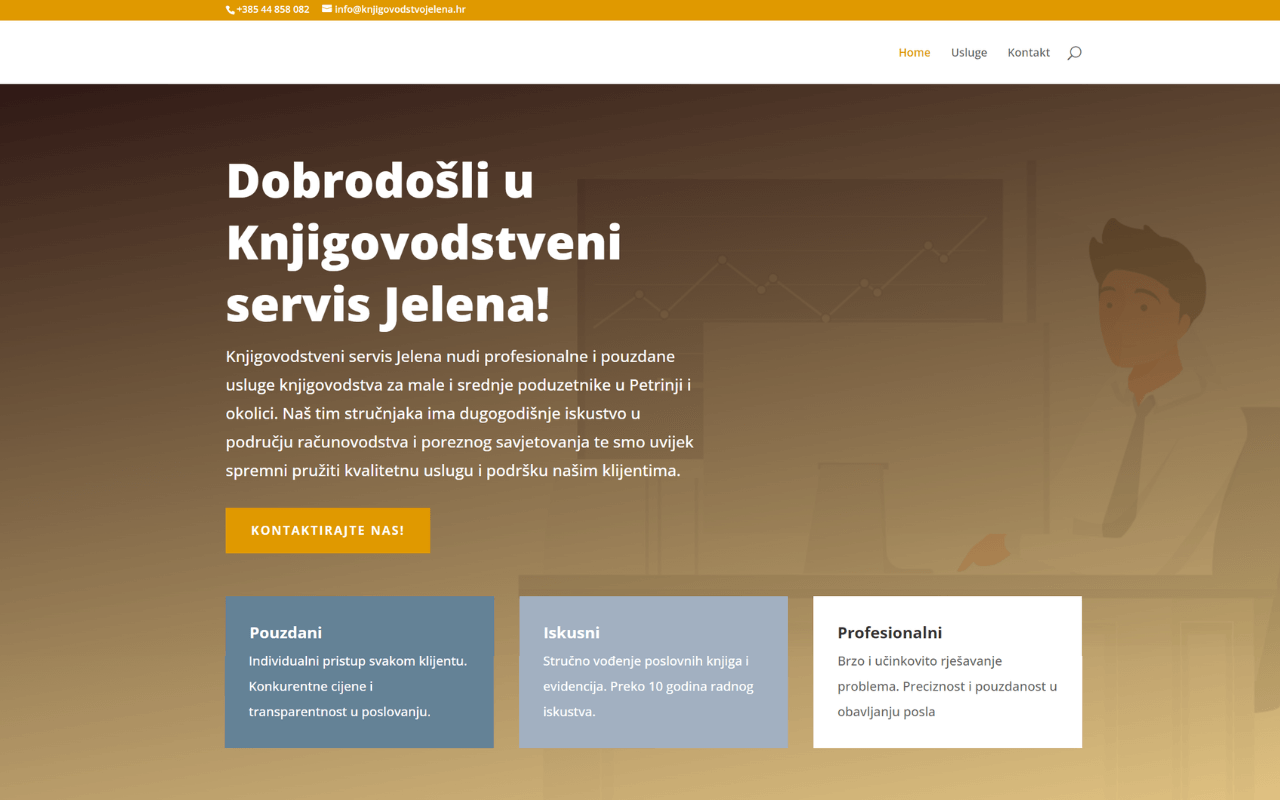Click the envelope icon beside the email address
Viewport: 1280px width, 800px height.
(327, 9)
